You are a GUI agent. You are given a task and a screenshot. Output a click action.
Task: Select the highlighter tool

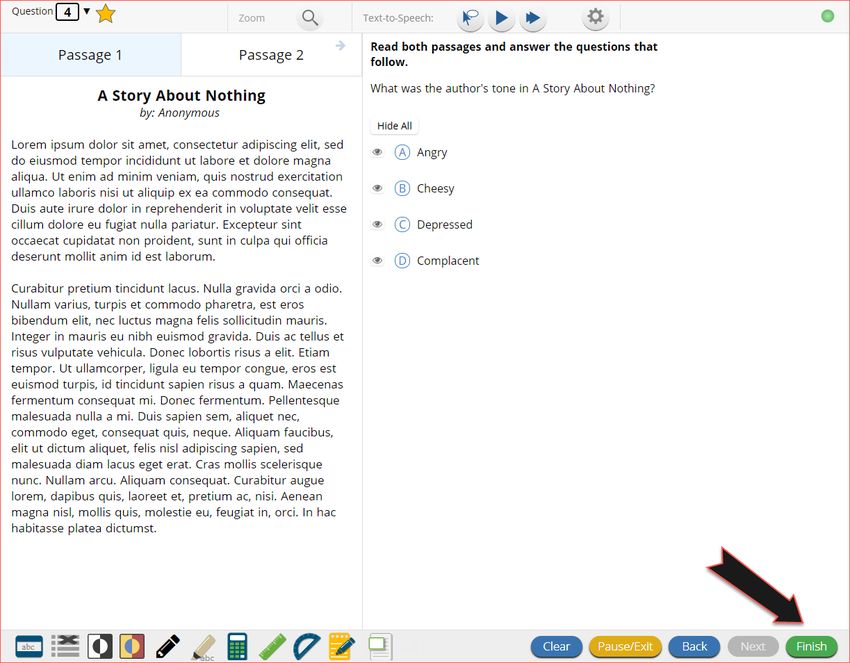(203, 647)
